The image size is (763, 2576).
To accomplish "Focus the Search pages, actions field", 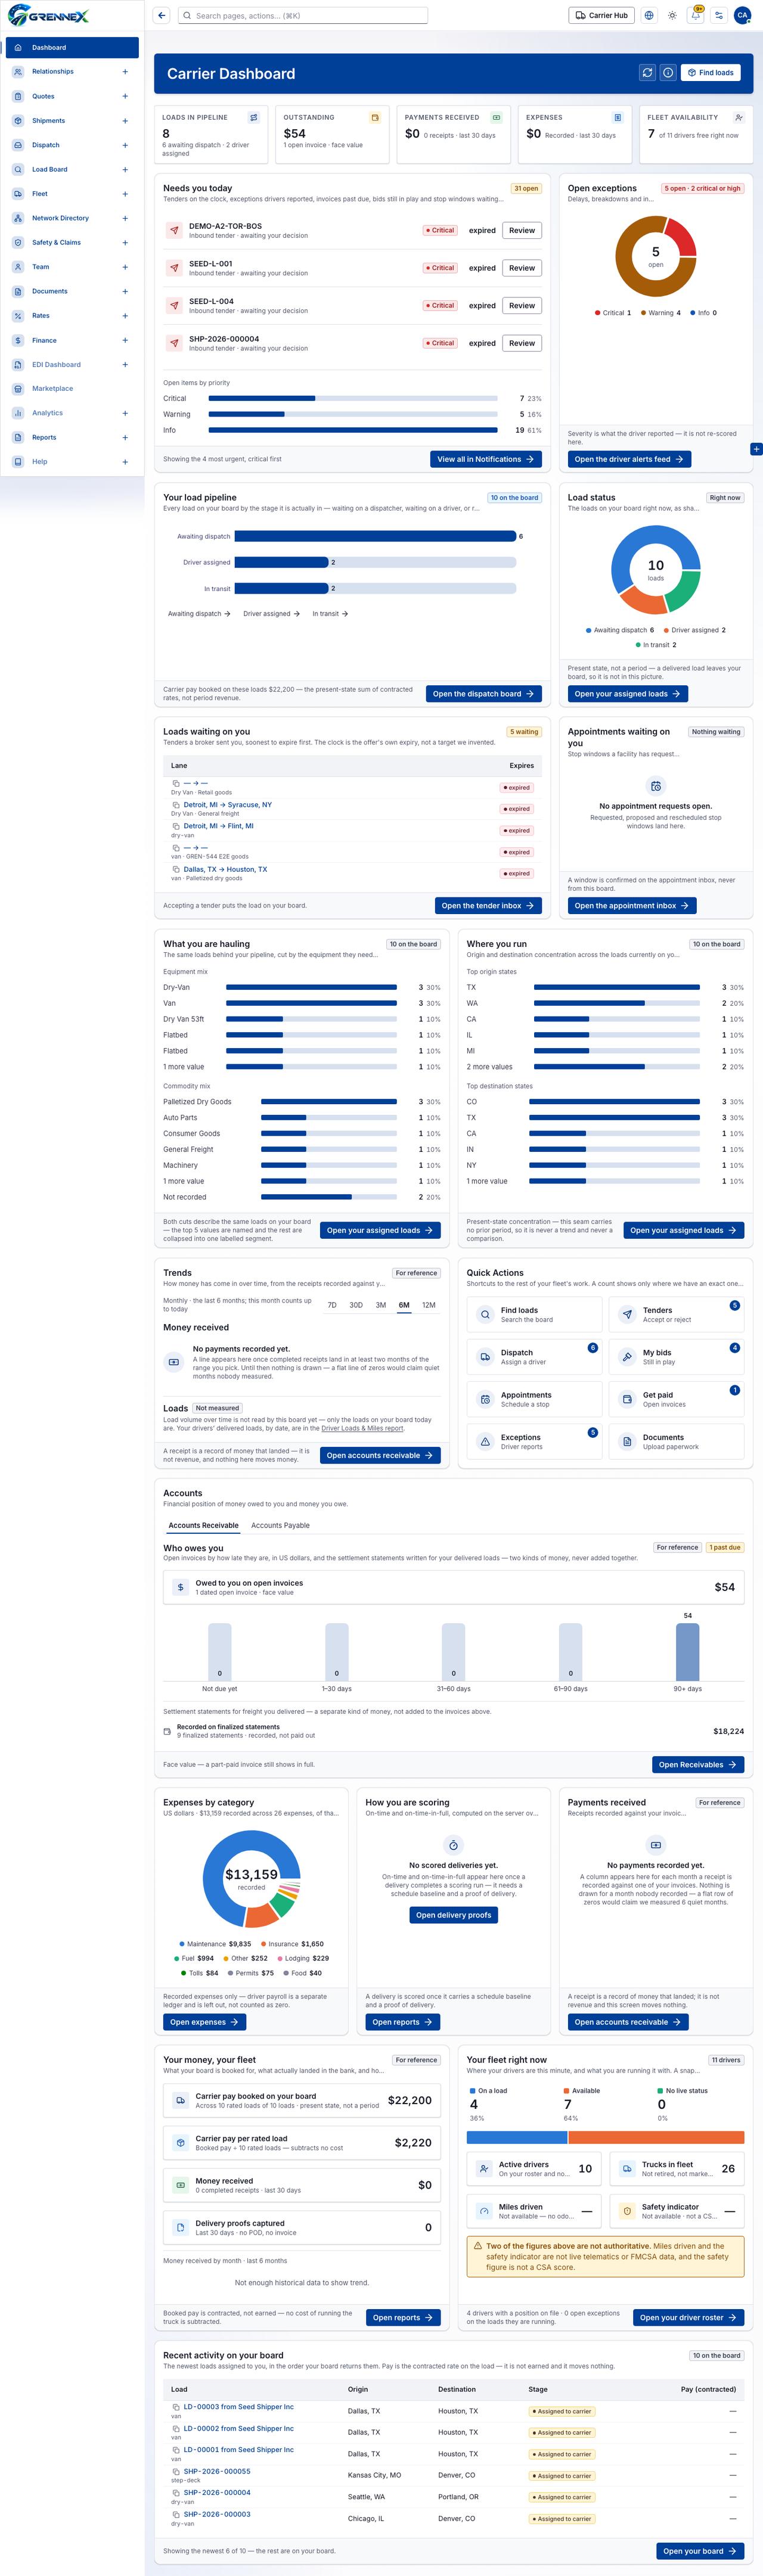I will click(x=303, y=15).
